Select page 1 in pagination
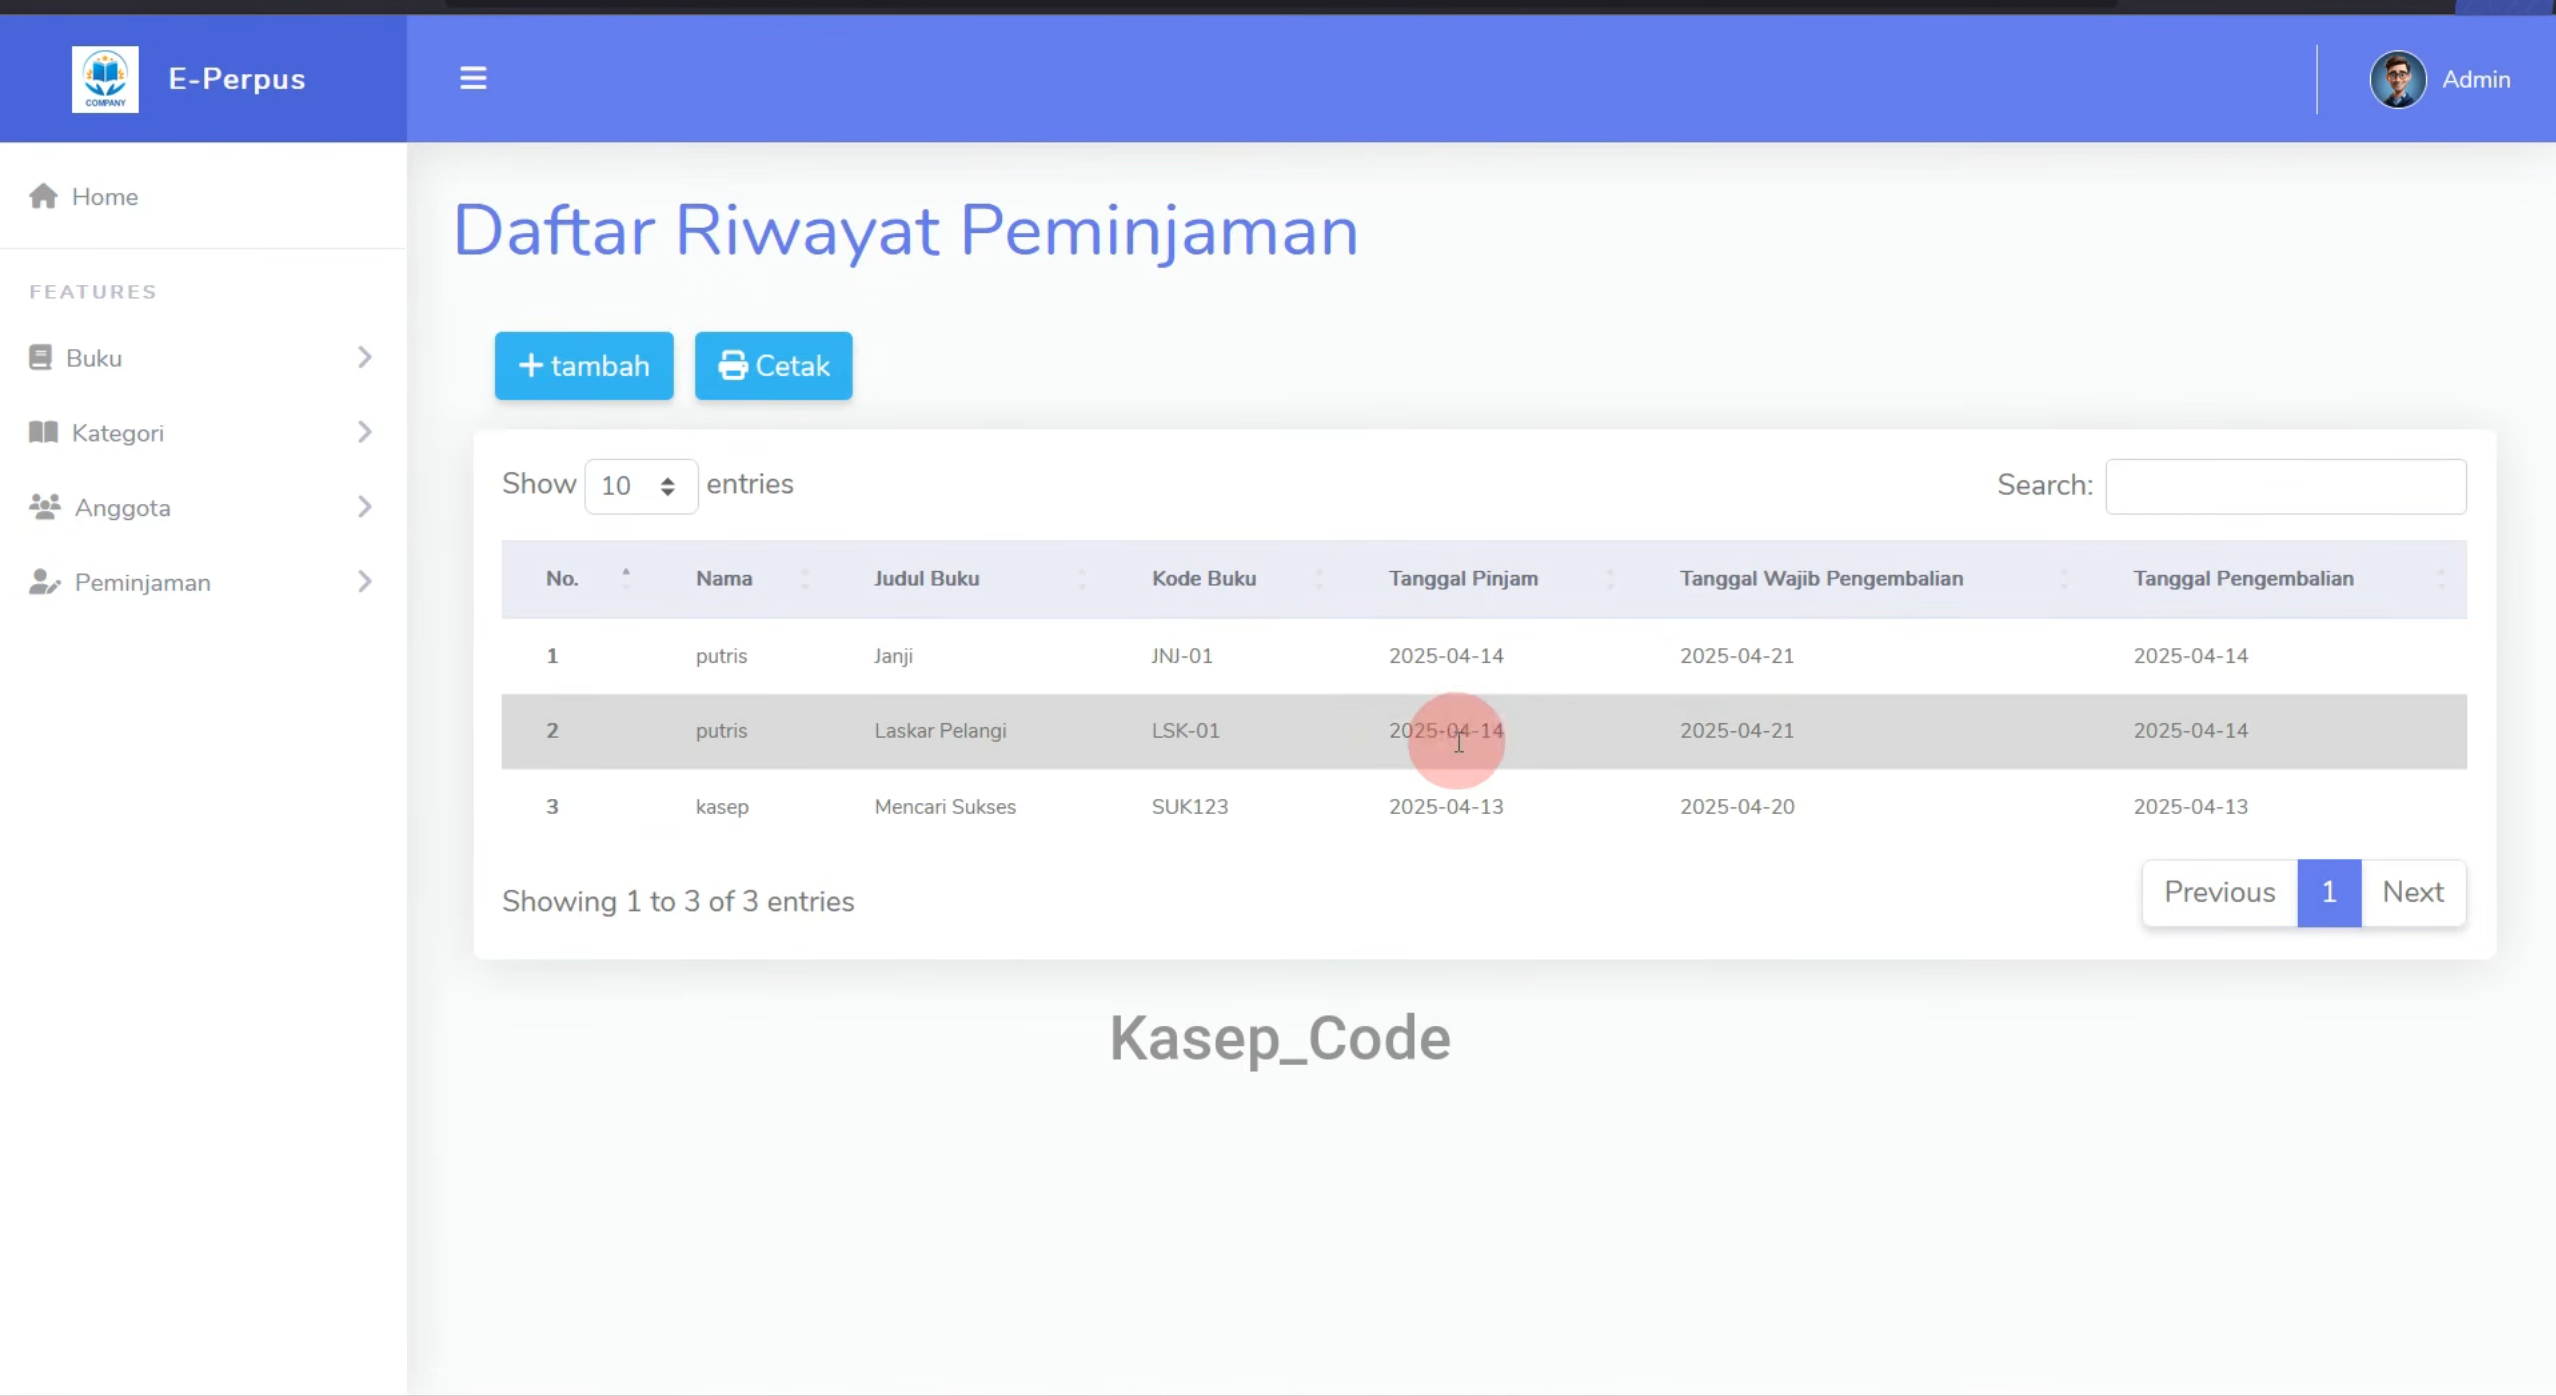2556x1396 pixels. [2329, 892]
